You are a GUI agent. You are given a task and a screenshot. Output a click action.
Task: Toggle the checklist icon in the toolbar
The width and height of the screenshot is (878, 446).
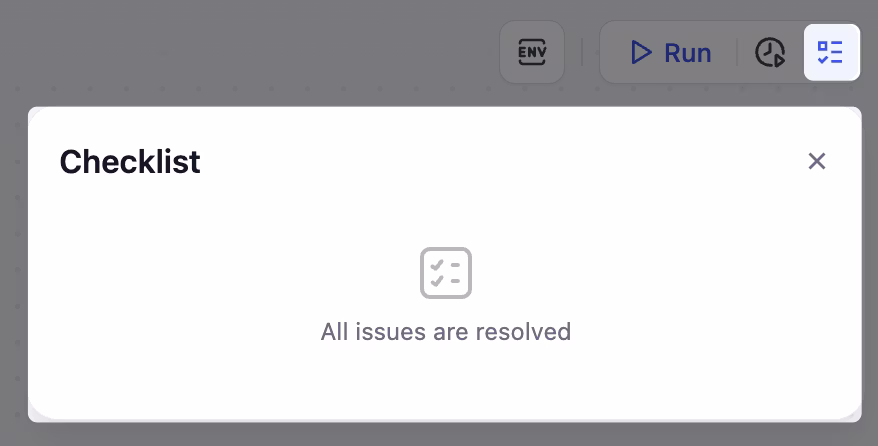coord(831,52)
